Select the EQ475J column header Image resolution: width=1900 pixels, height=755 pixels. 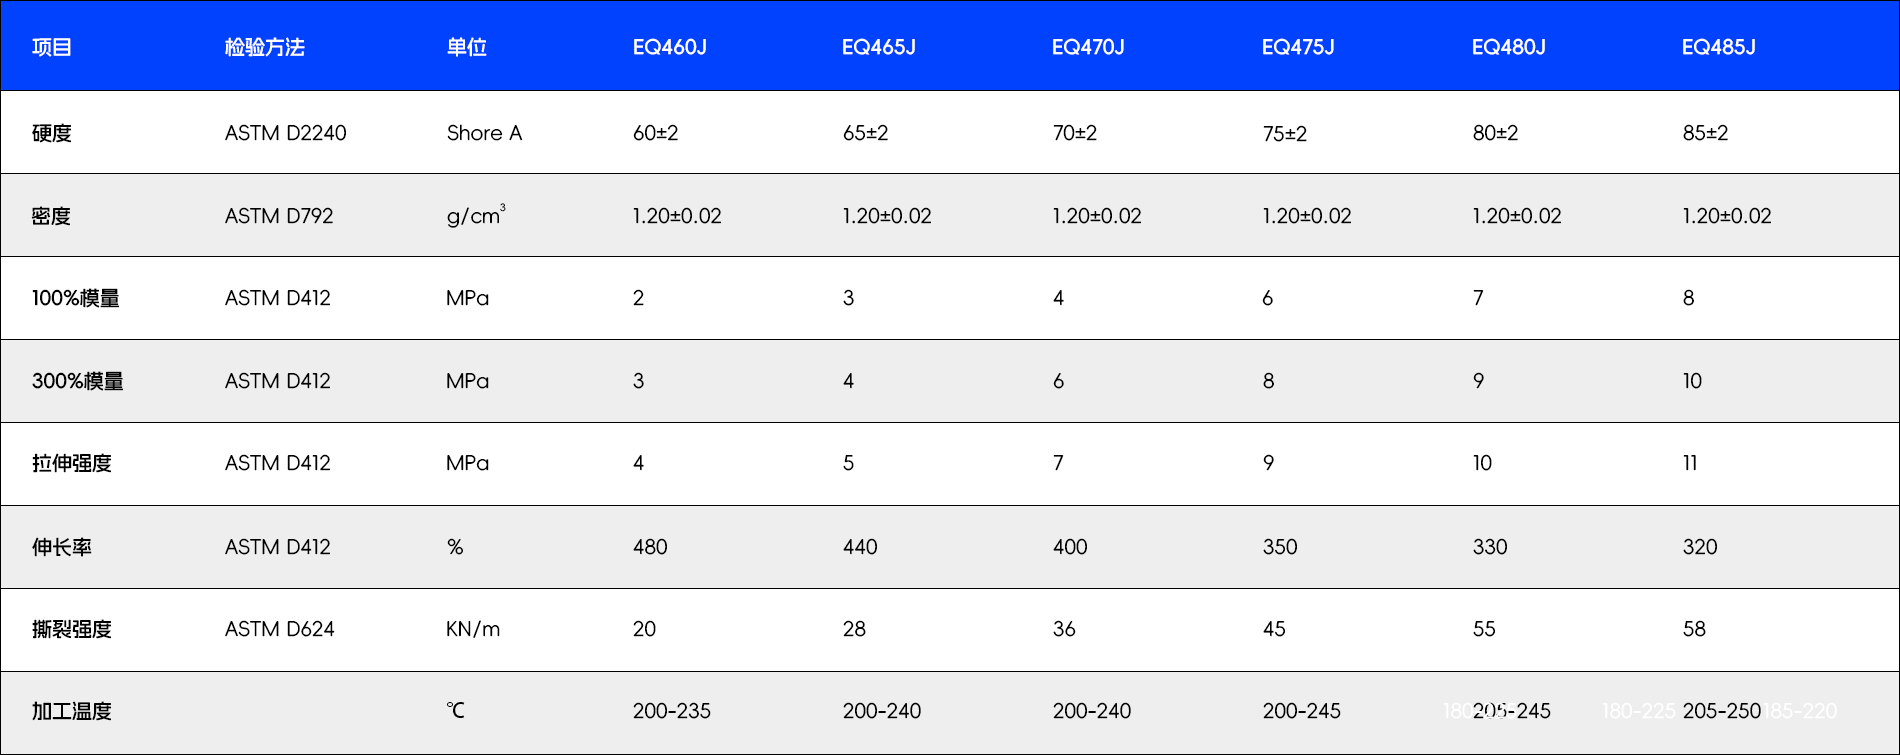[x=1298, y=47]
